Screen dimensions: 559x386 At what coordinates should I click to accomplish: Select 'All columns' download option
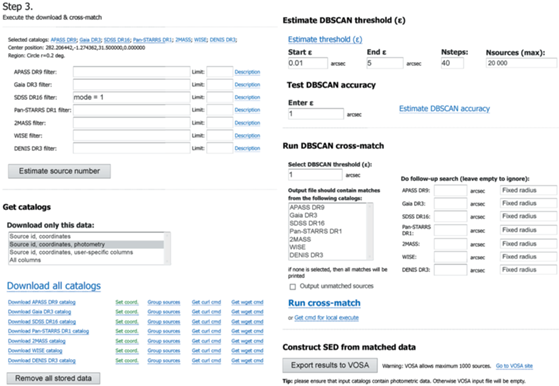(x=86, y=260)
